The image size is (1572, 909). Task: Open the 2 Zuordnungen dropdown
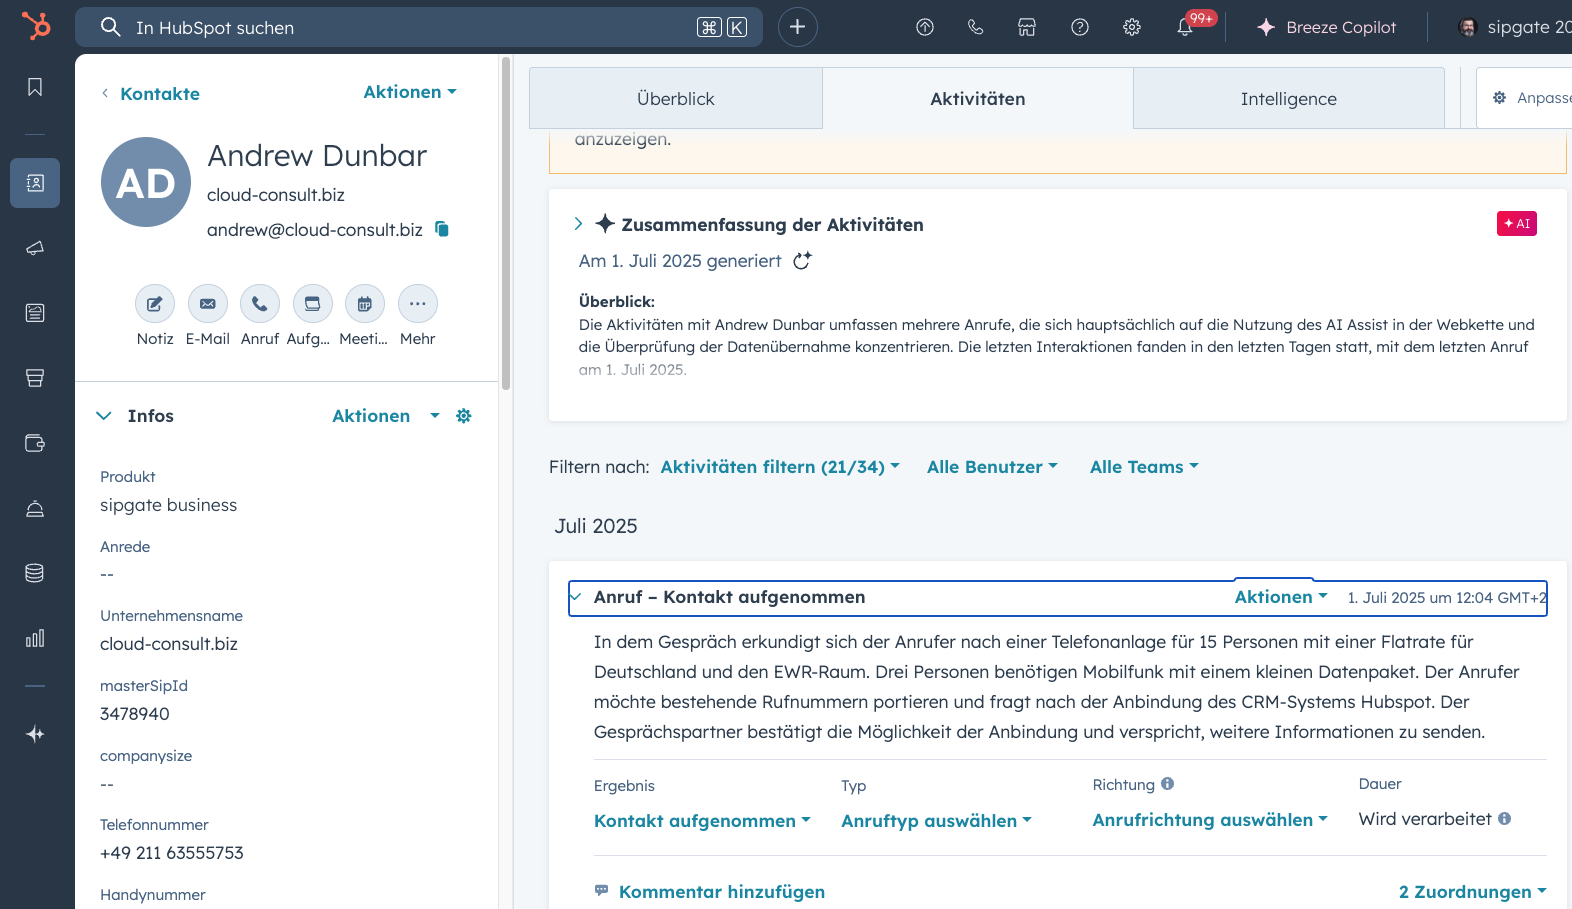click(x=1472, y=892)
